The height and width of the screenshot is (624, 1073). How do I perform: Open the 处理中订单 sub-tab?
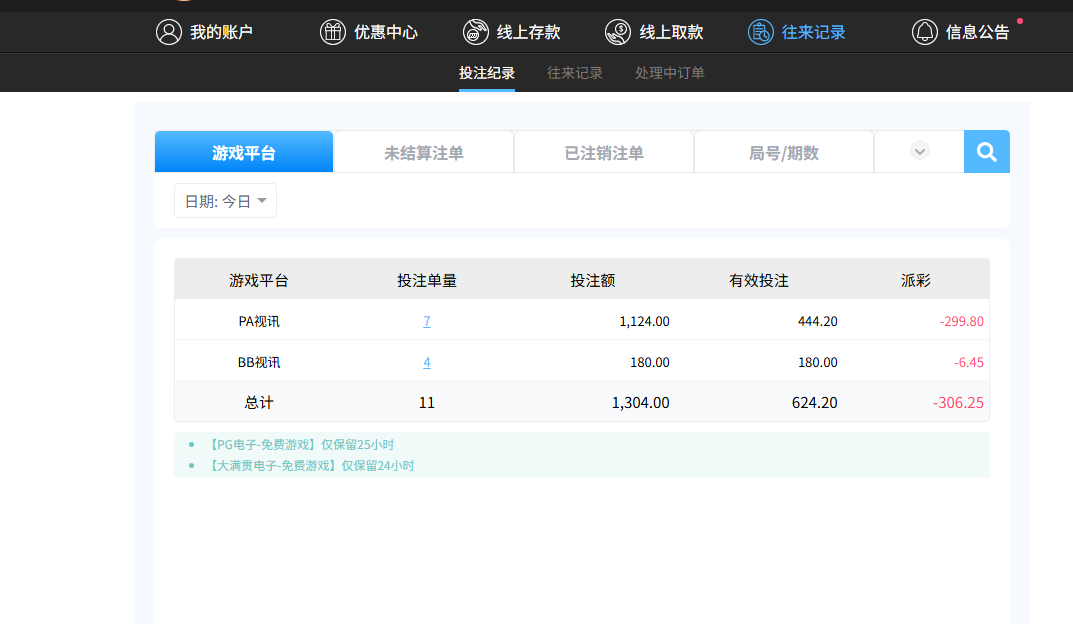point(670,73)
